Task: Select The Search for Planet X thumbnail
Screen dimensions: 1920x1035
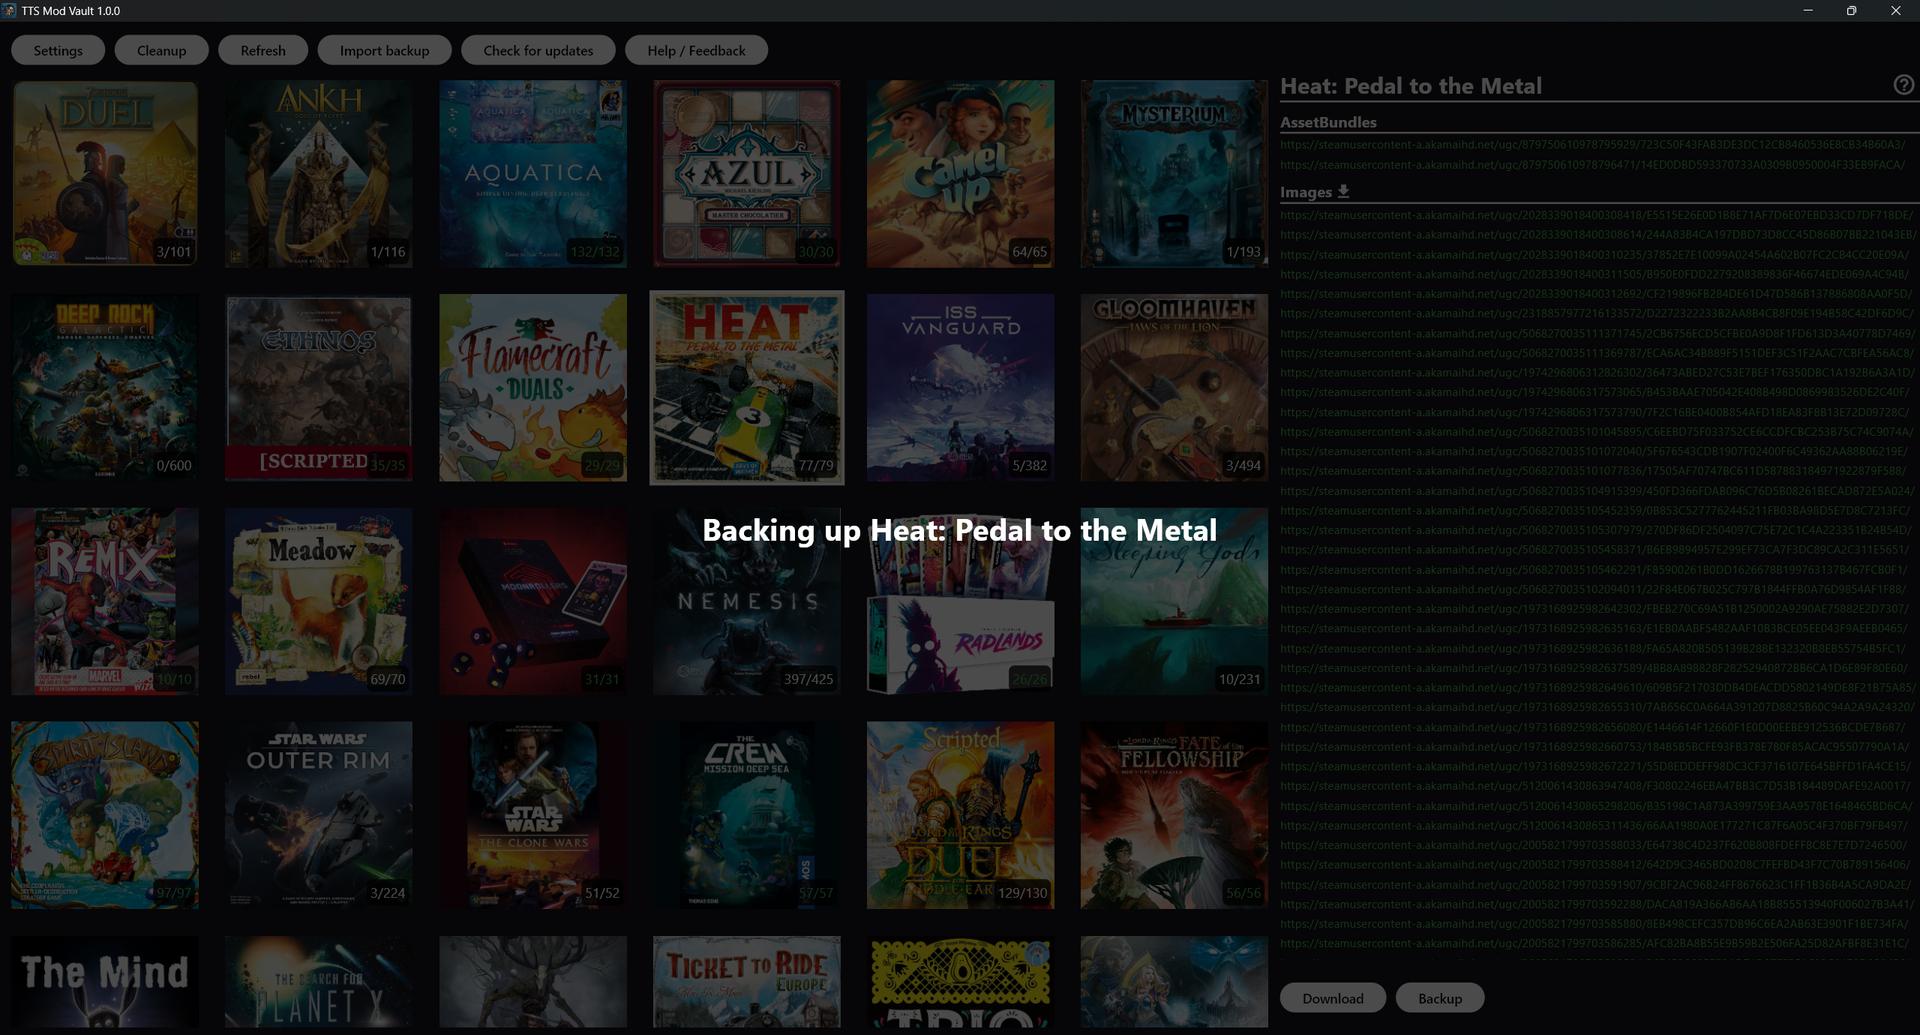Action: 319,981
